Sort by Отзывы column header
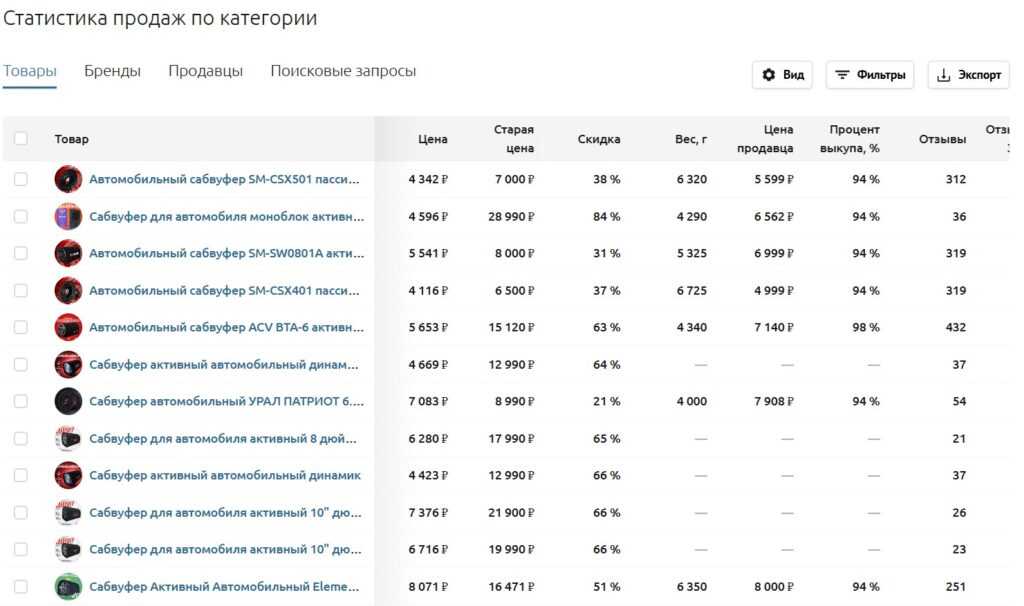Screen dimensions: 1024x606 [942, 139]
